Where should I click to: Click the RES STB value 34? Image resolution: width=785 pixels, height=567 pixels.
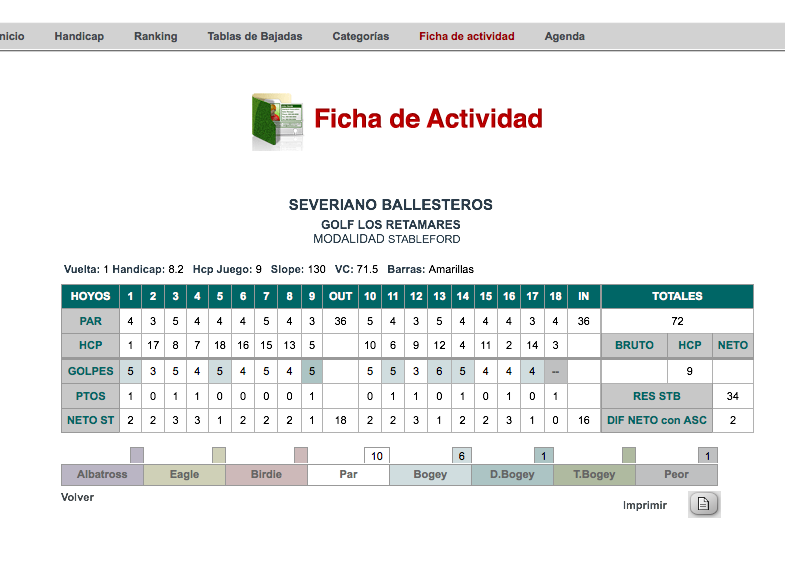point(733,396)
